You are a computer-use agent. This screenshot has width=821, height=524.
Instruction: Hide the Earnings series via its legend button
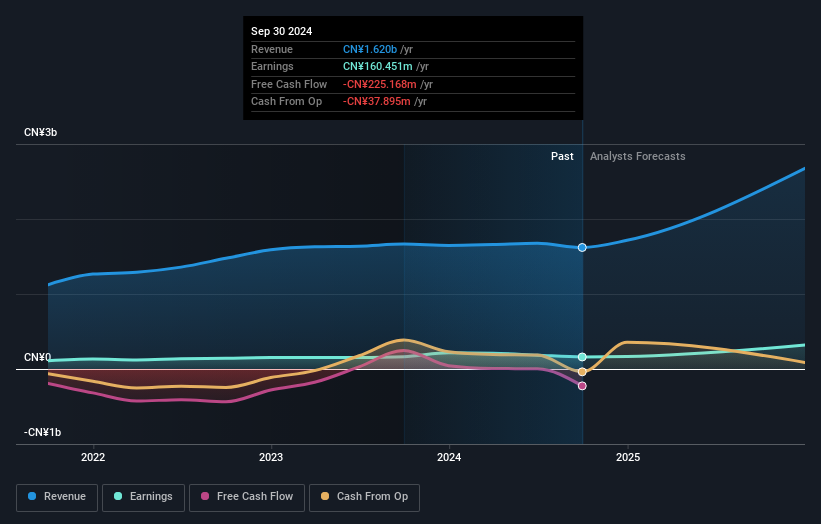click(x=142, y=496)
